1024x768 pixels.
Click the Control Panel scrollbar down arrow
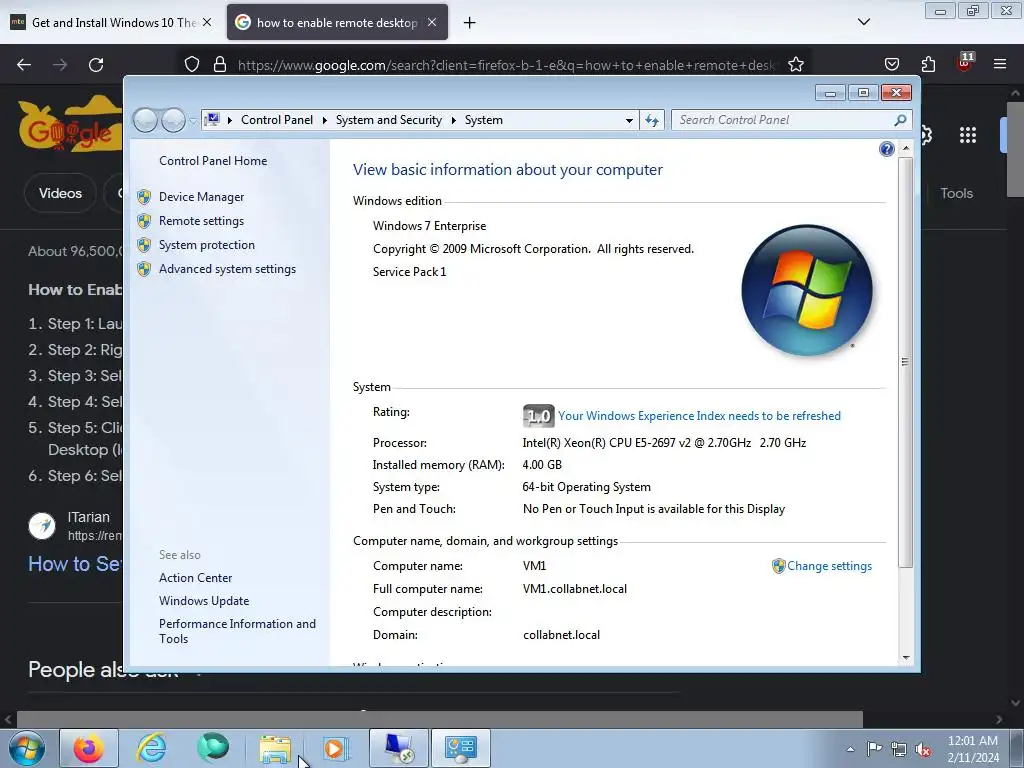point(906,658)
